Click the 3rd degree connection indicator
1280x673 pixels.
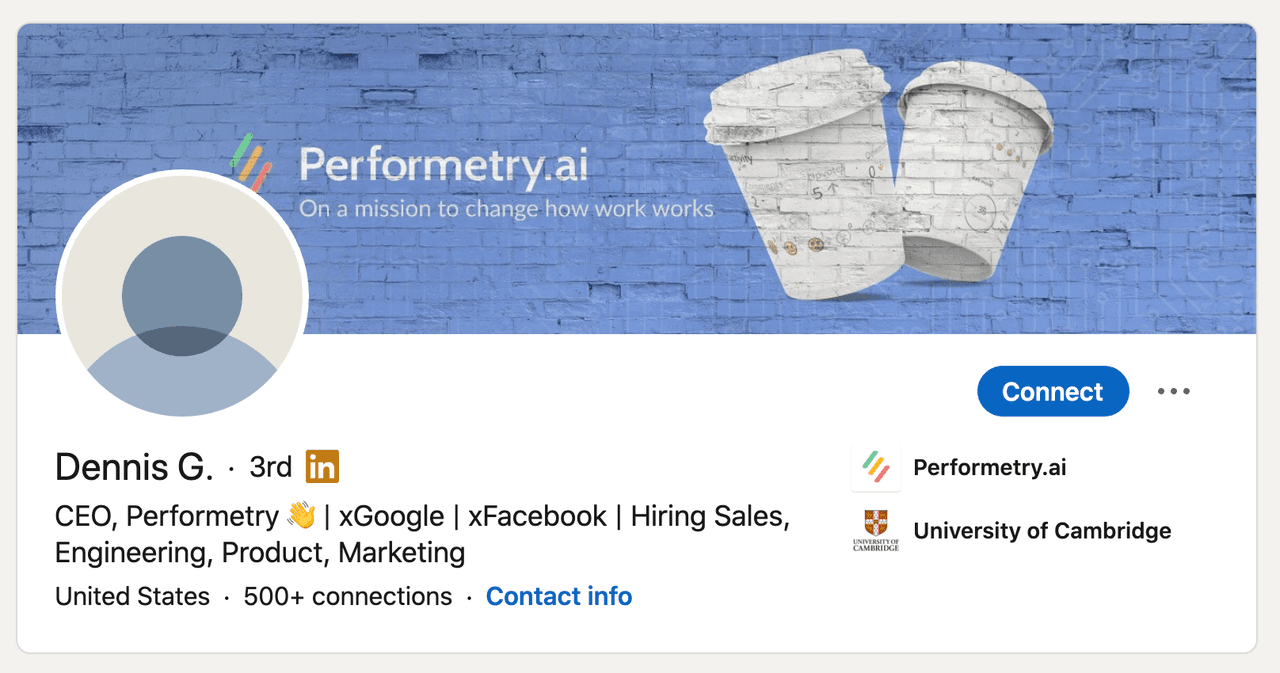[270, 466]
